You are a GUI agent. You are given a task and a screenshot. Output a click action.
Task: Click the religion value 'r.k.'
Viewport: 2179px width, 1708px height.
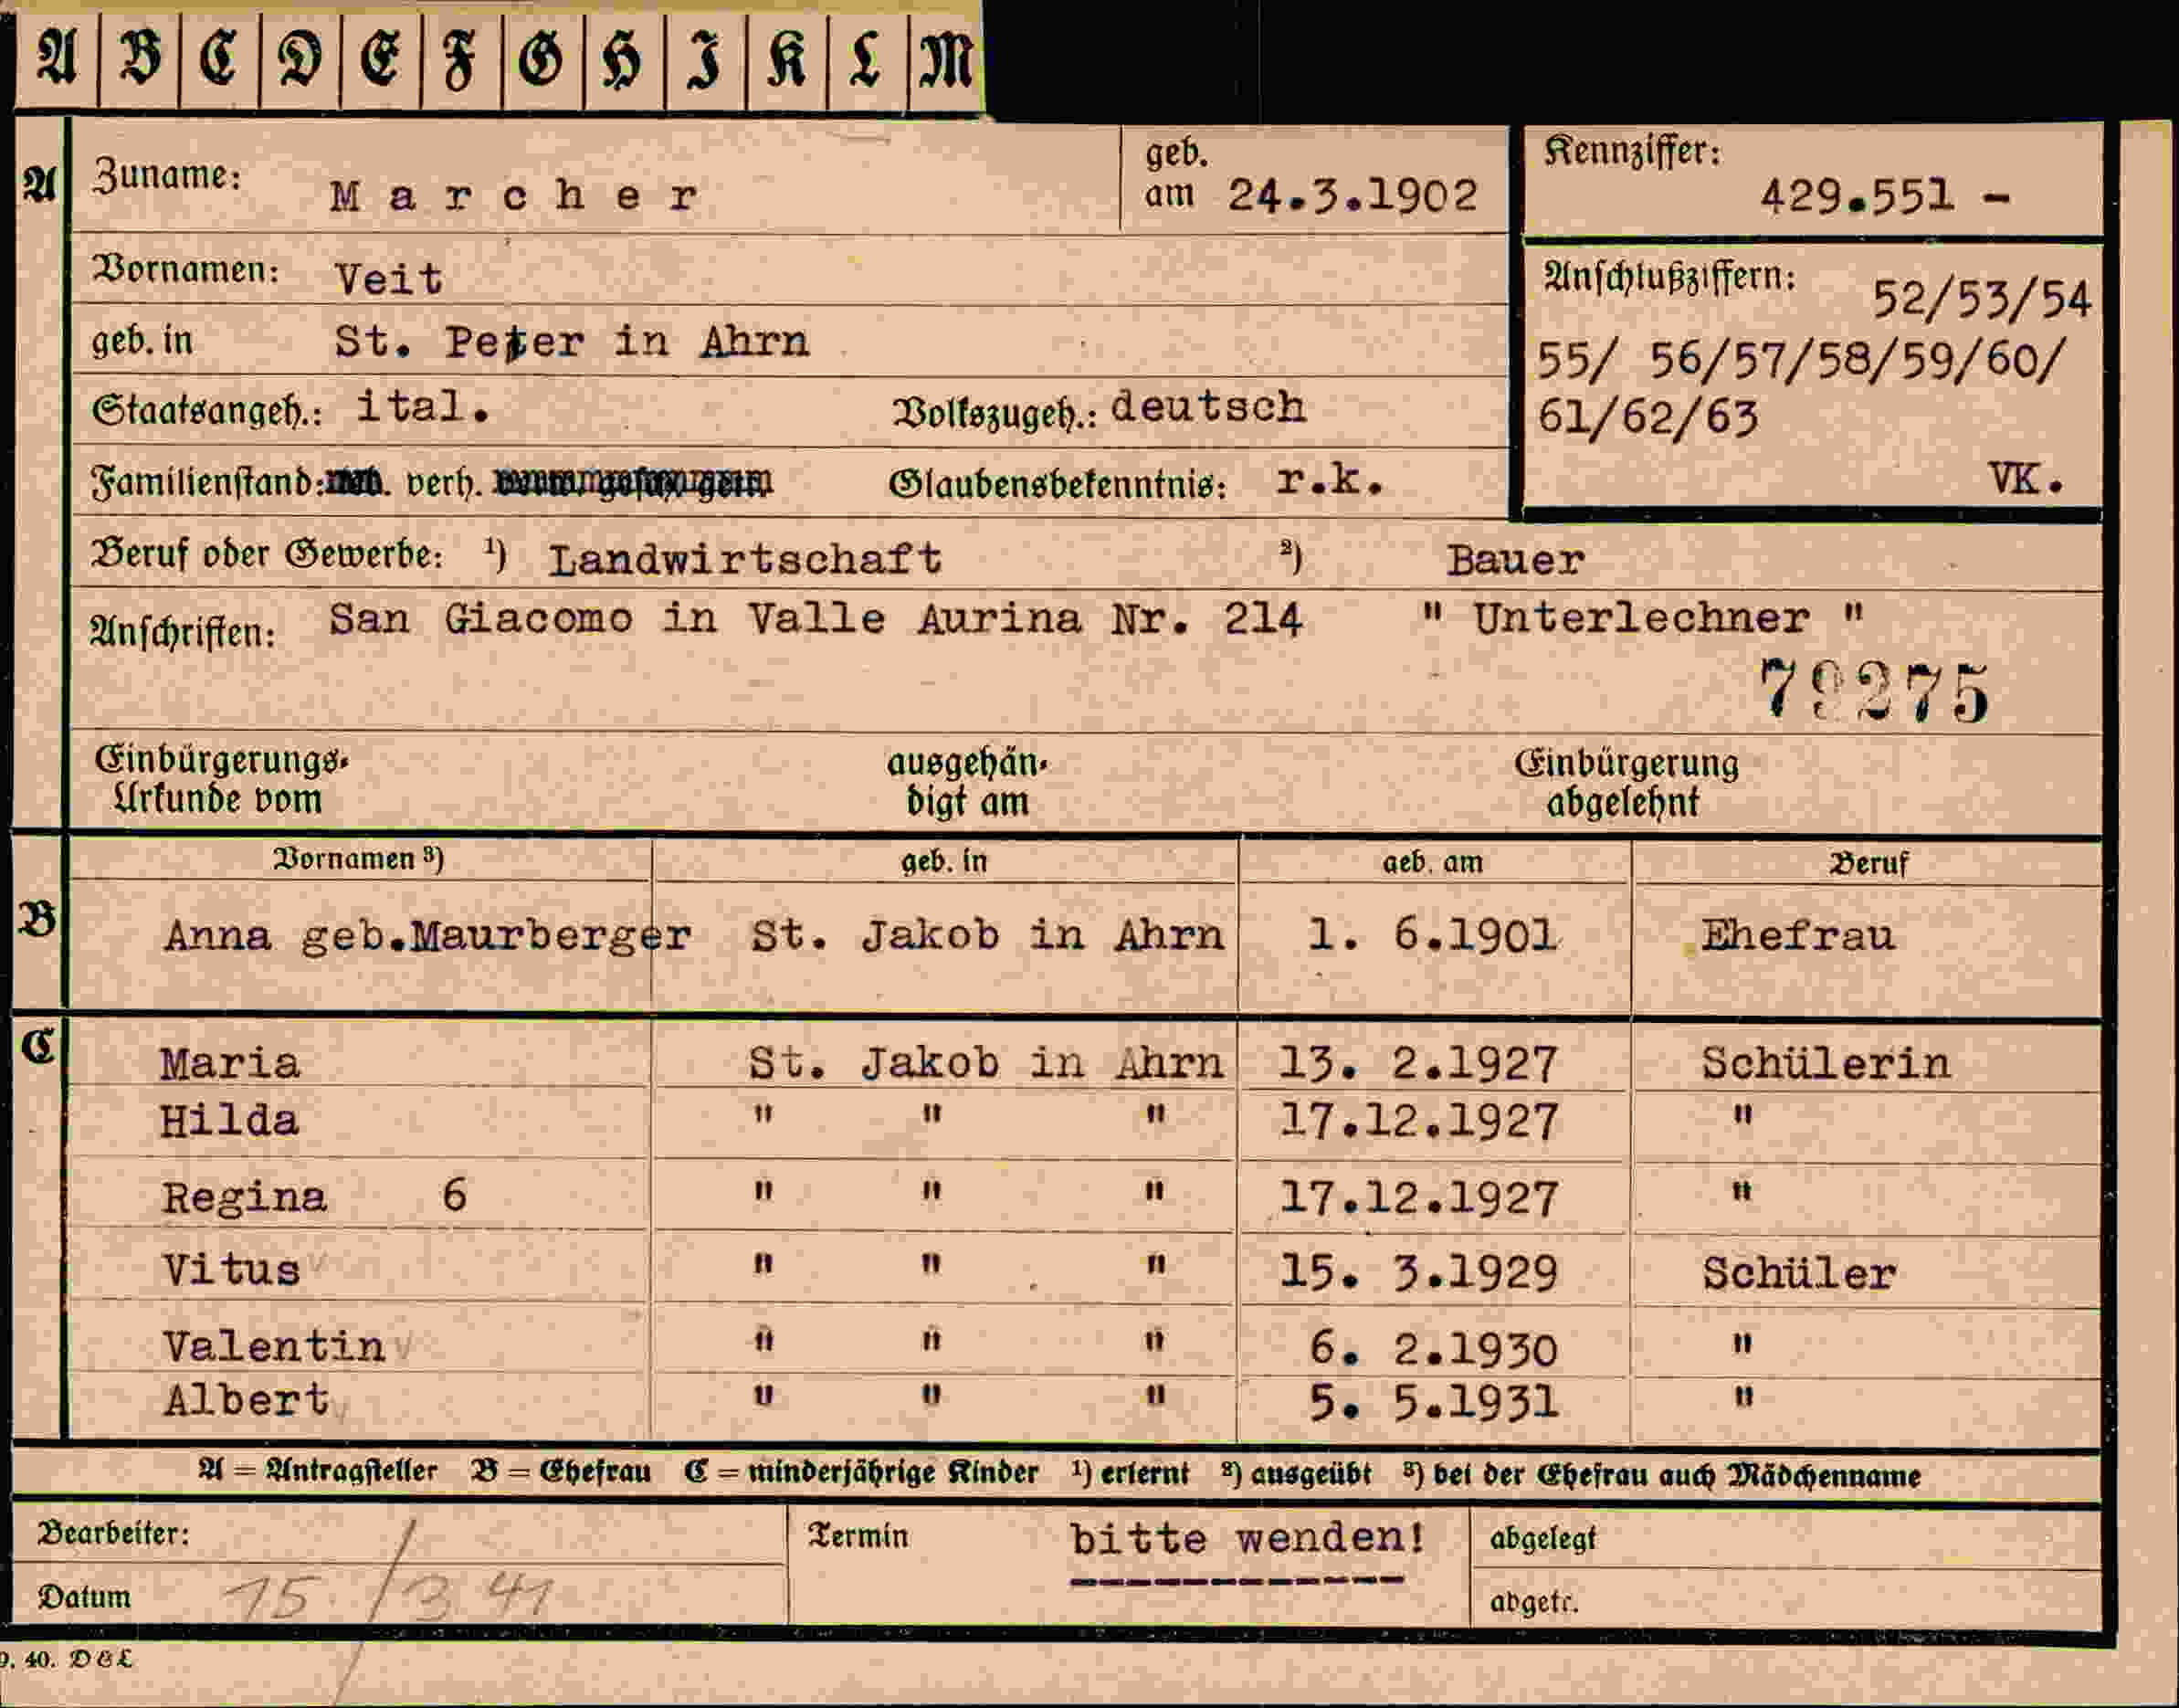[1331, 482]
